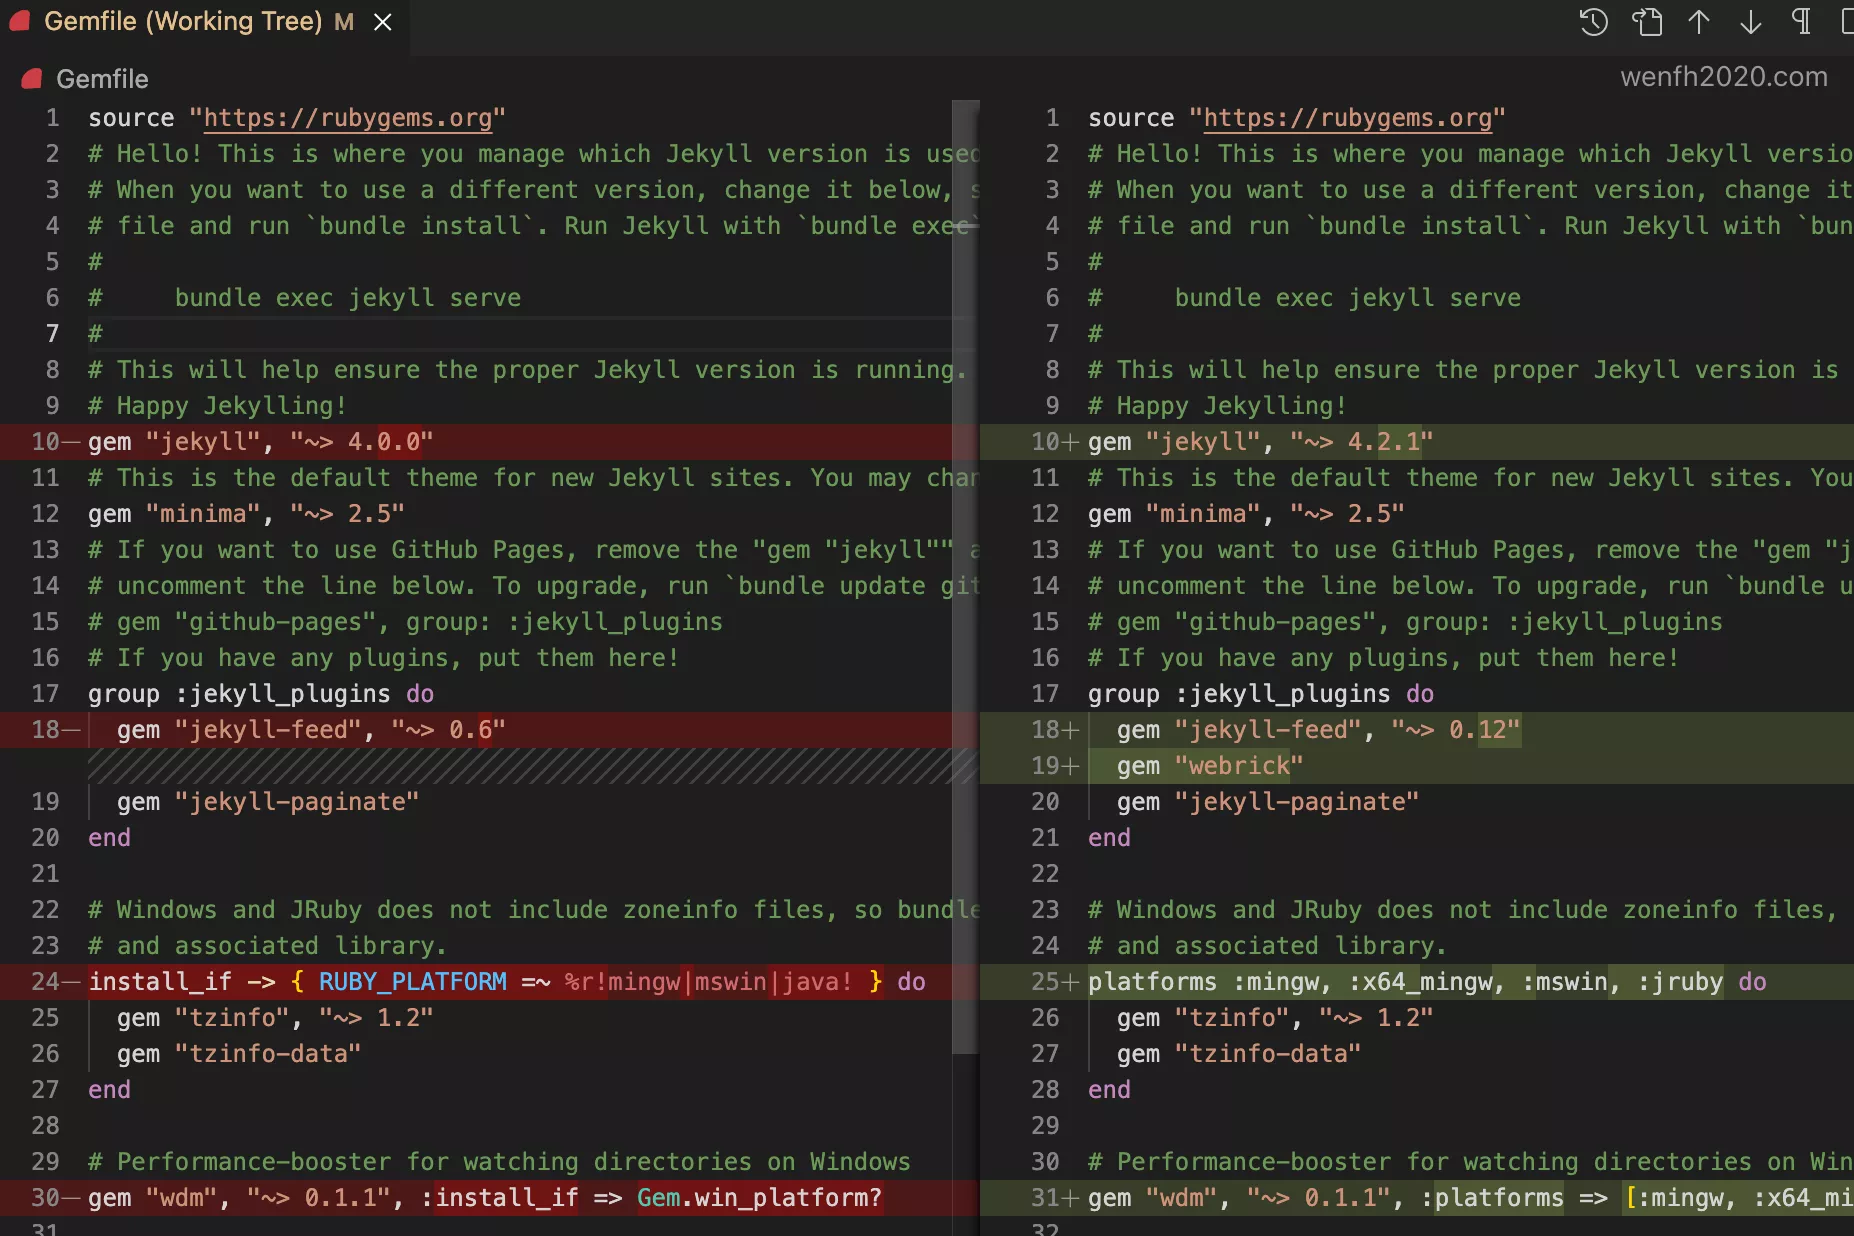1854x1236 pixels.
Task: Click the Open File icon
Action: click(1646, 22)
